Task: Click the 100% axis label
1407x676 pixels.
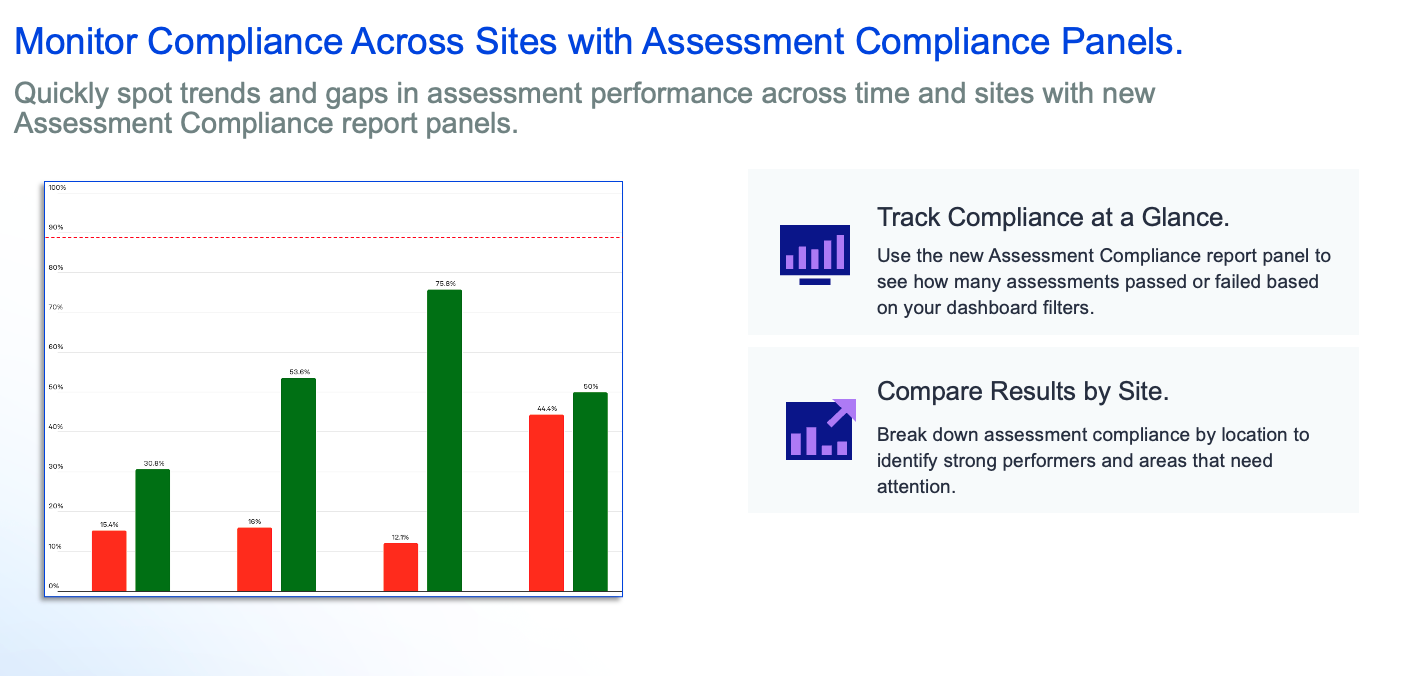Action: (x=57, y=188)
